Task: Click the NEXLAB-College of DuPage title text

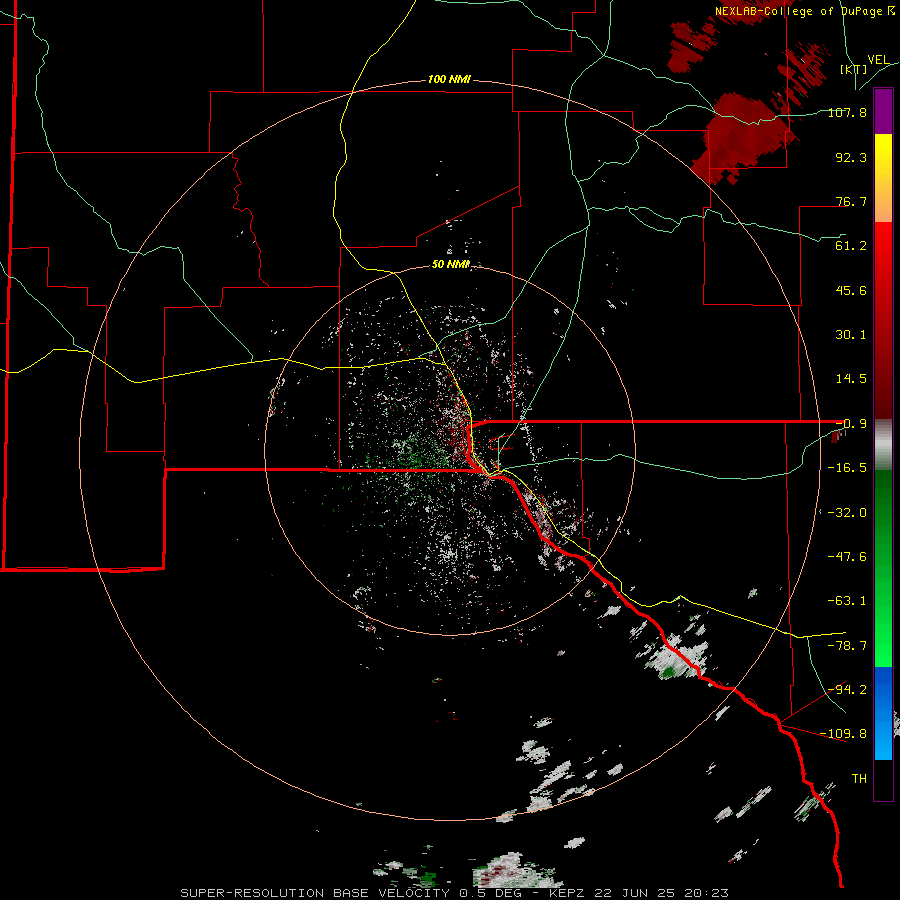Action: coord(804,11)
